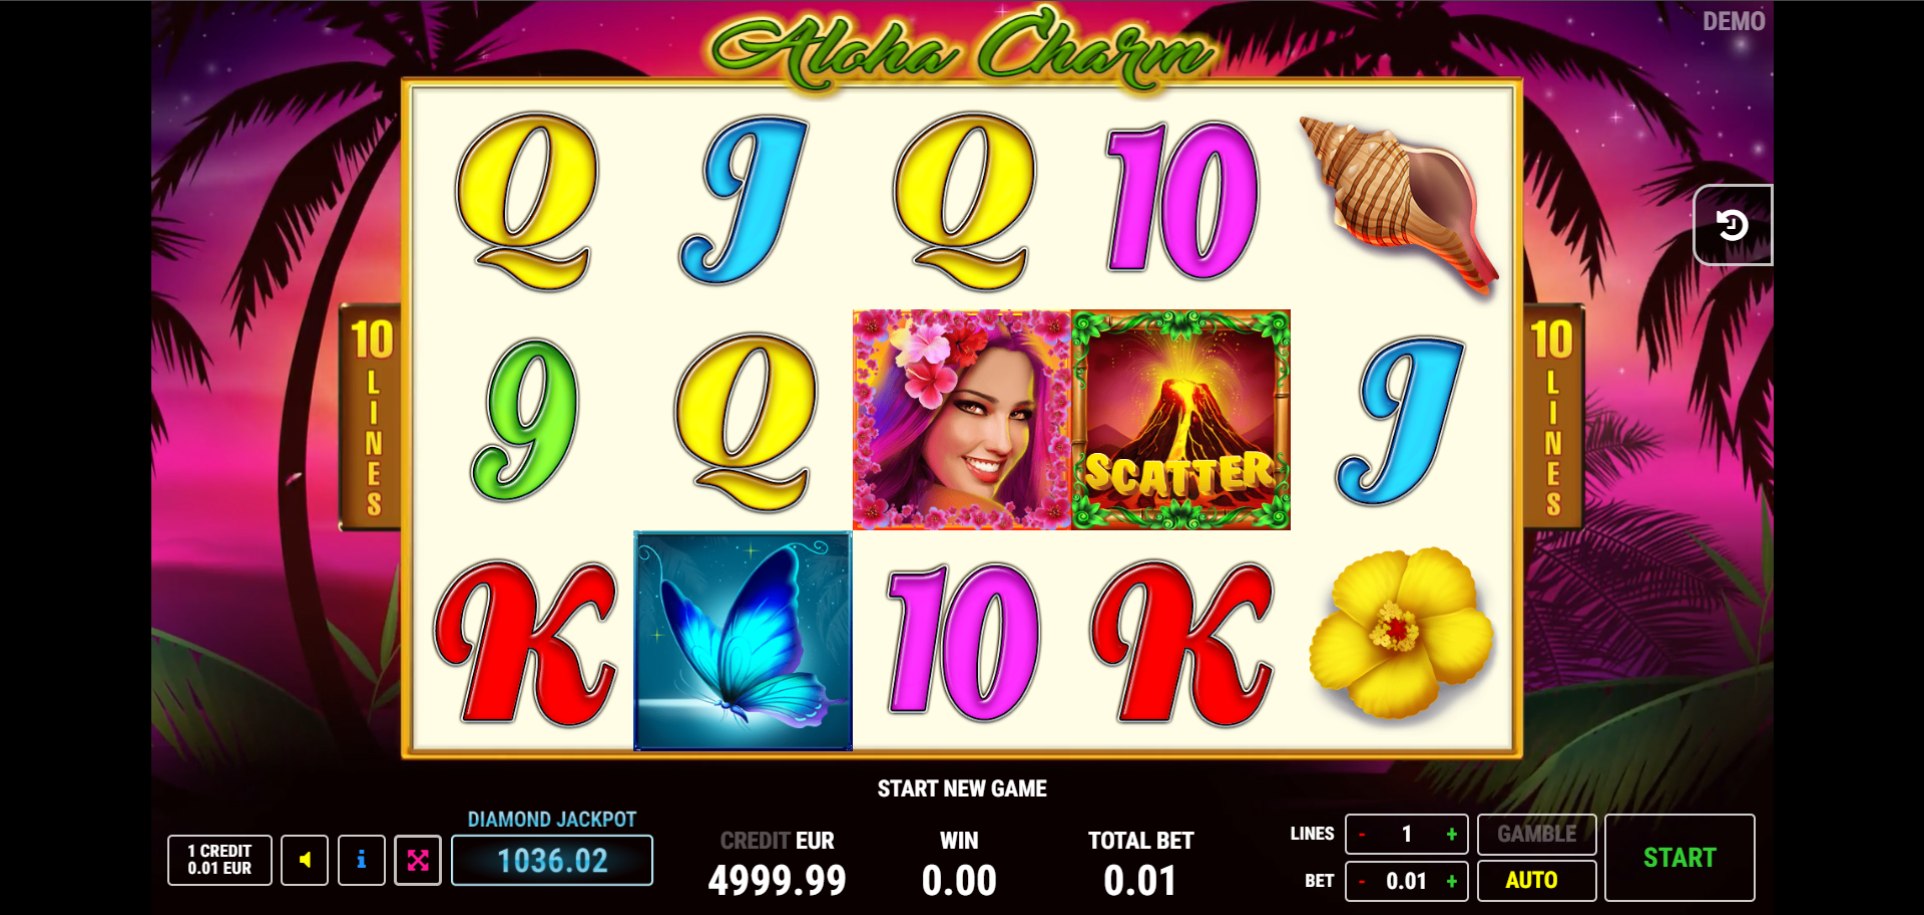Click the volcano SCATTER symbol

pos(1181,420)
